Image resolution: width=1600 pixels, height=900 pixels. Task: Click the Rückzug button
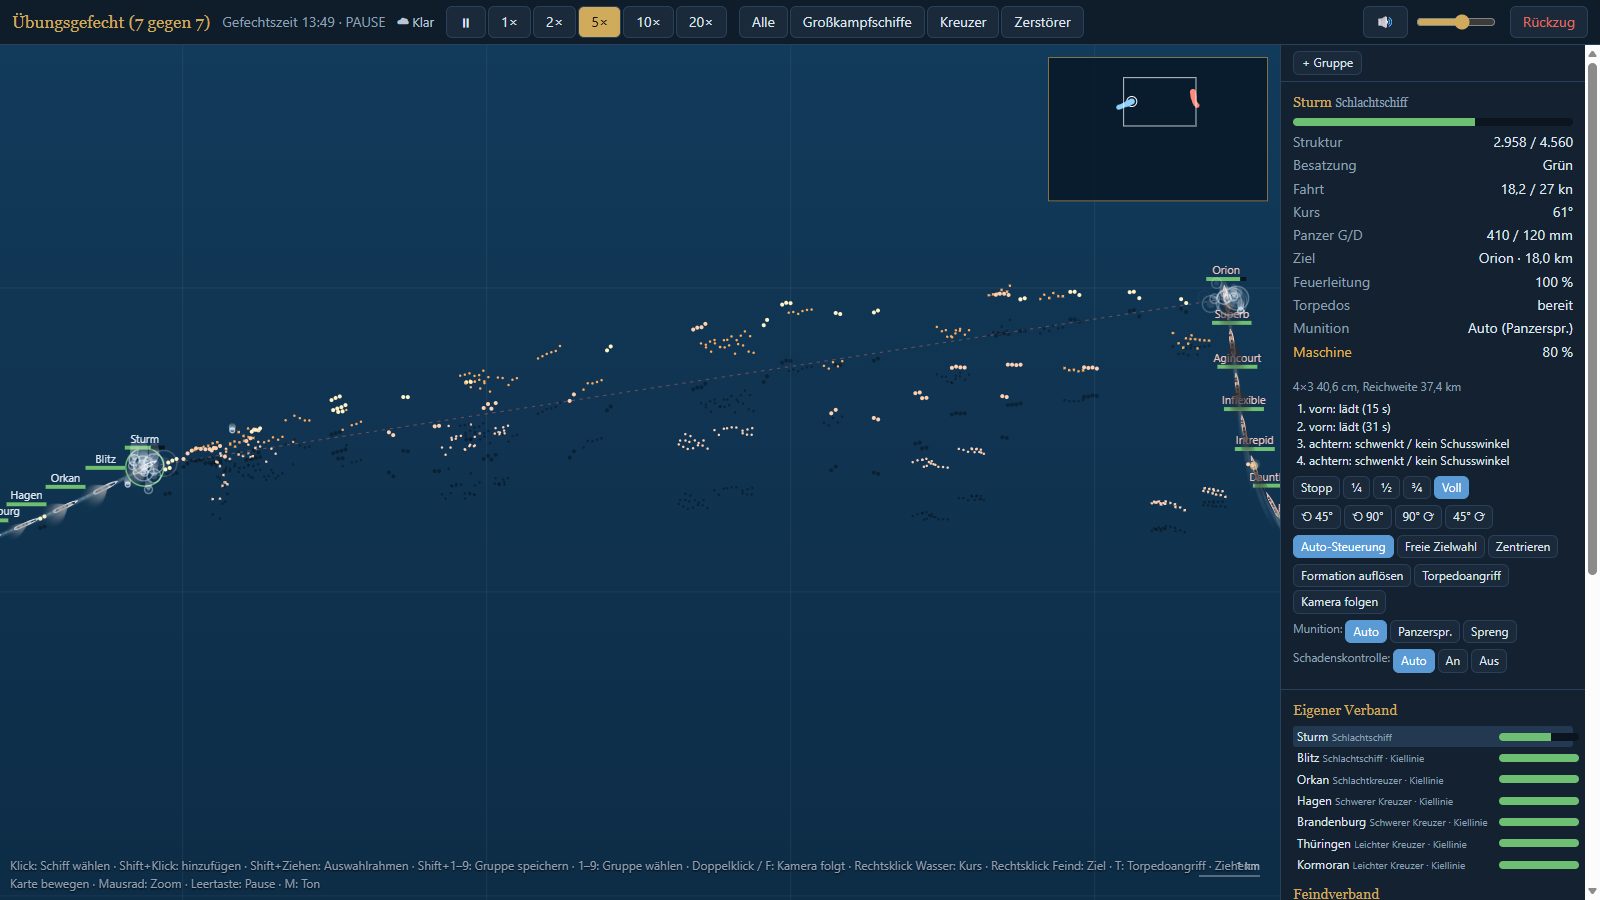click(1548, 22)
